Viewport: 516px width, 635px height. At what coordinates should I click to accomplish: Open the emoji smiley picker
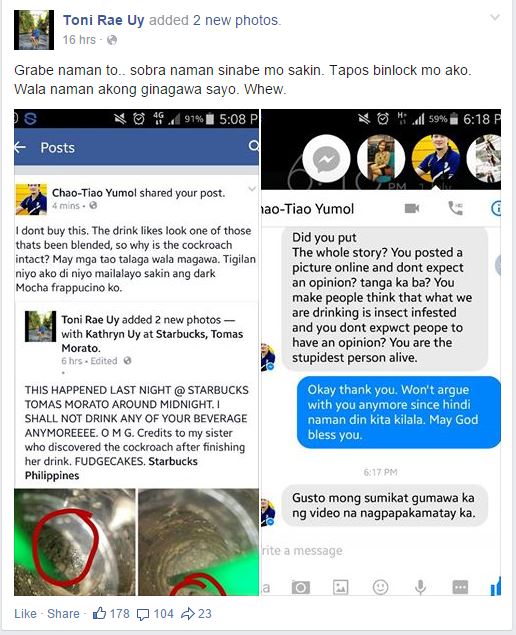pos(380,587)
